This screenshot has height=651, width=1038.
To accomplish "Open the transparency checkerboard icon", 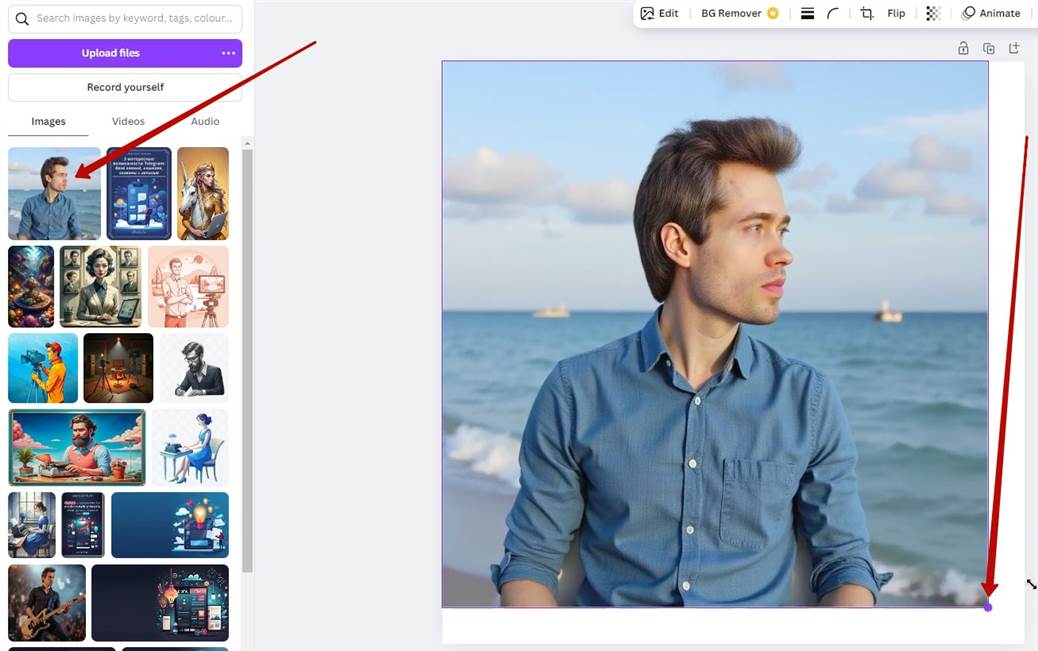I will (933, 13).
